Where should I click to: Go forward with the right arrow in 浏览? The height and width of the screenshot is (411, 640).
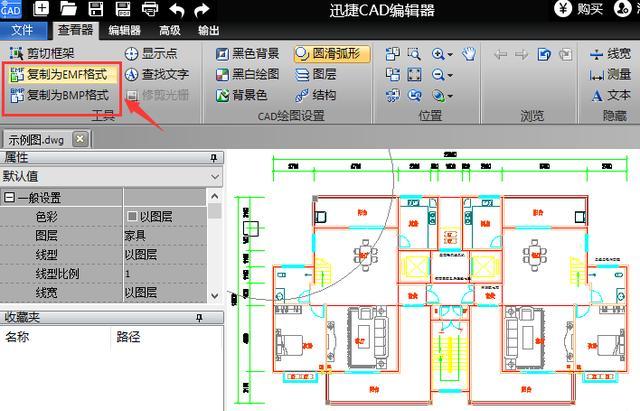[522, 54]
